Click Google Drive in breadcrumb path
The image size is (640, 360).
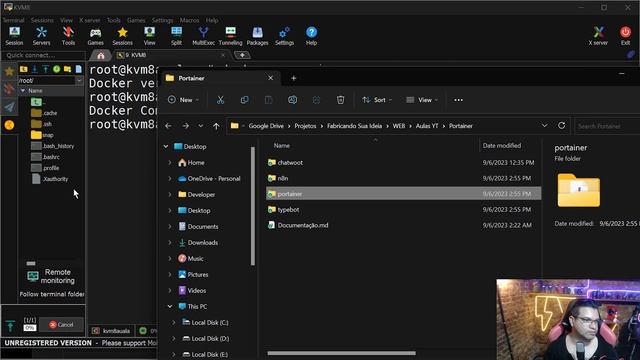click(266, 126)
